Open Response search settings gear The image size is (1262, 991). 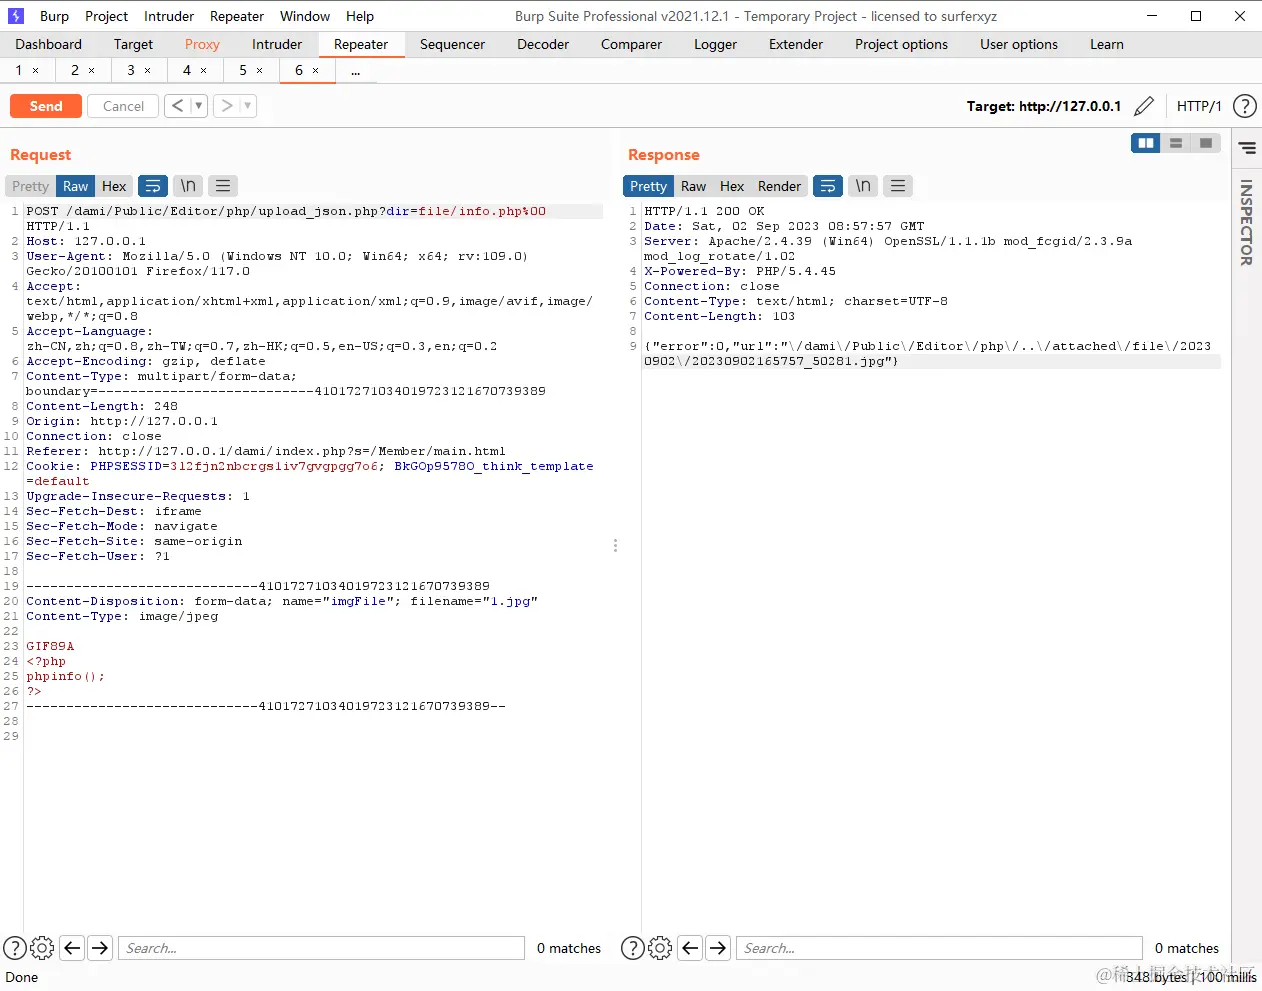[x=660, y=948]
